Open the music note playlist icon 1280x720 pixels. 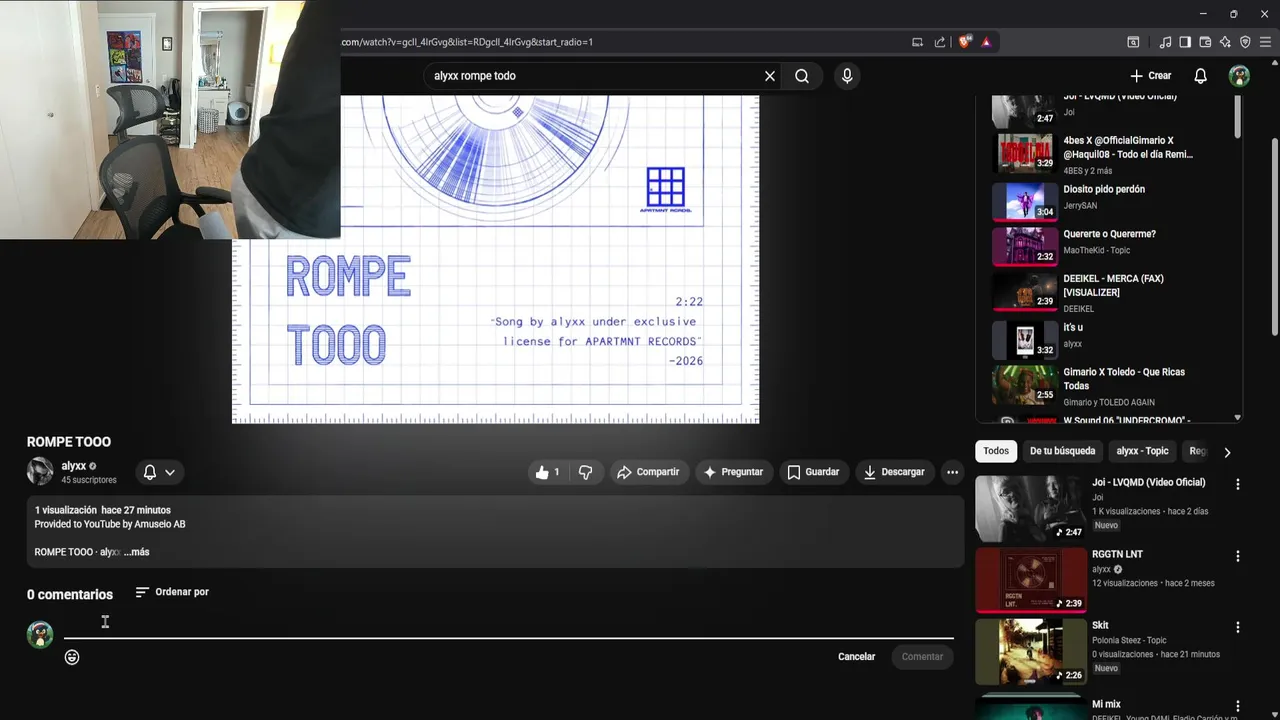(1165, 42)
